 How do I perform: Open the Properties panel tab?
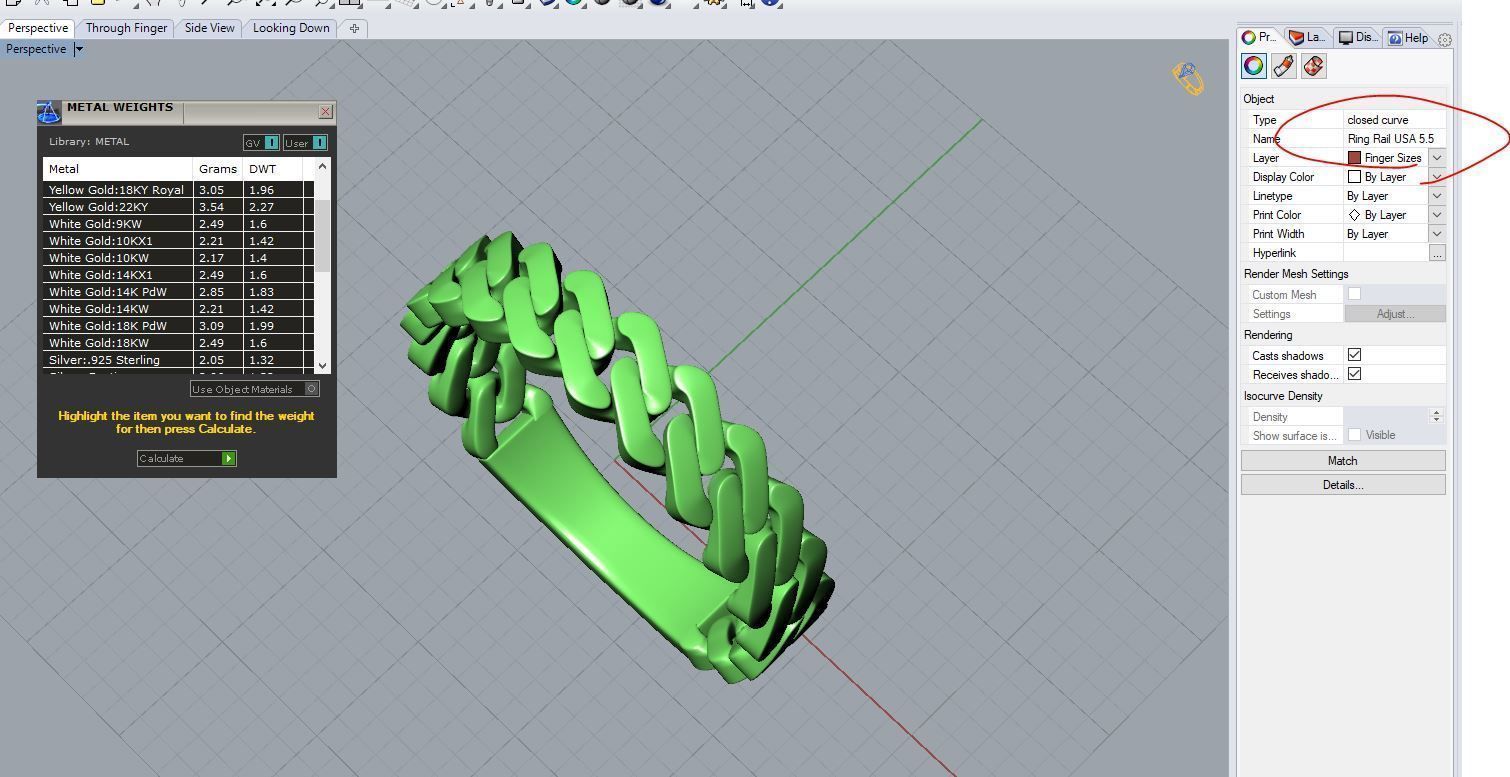coord(1259,37)
